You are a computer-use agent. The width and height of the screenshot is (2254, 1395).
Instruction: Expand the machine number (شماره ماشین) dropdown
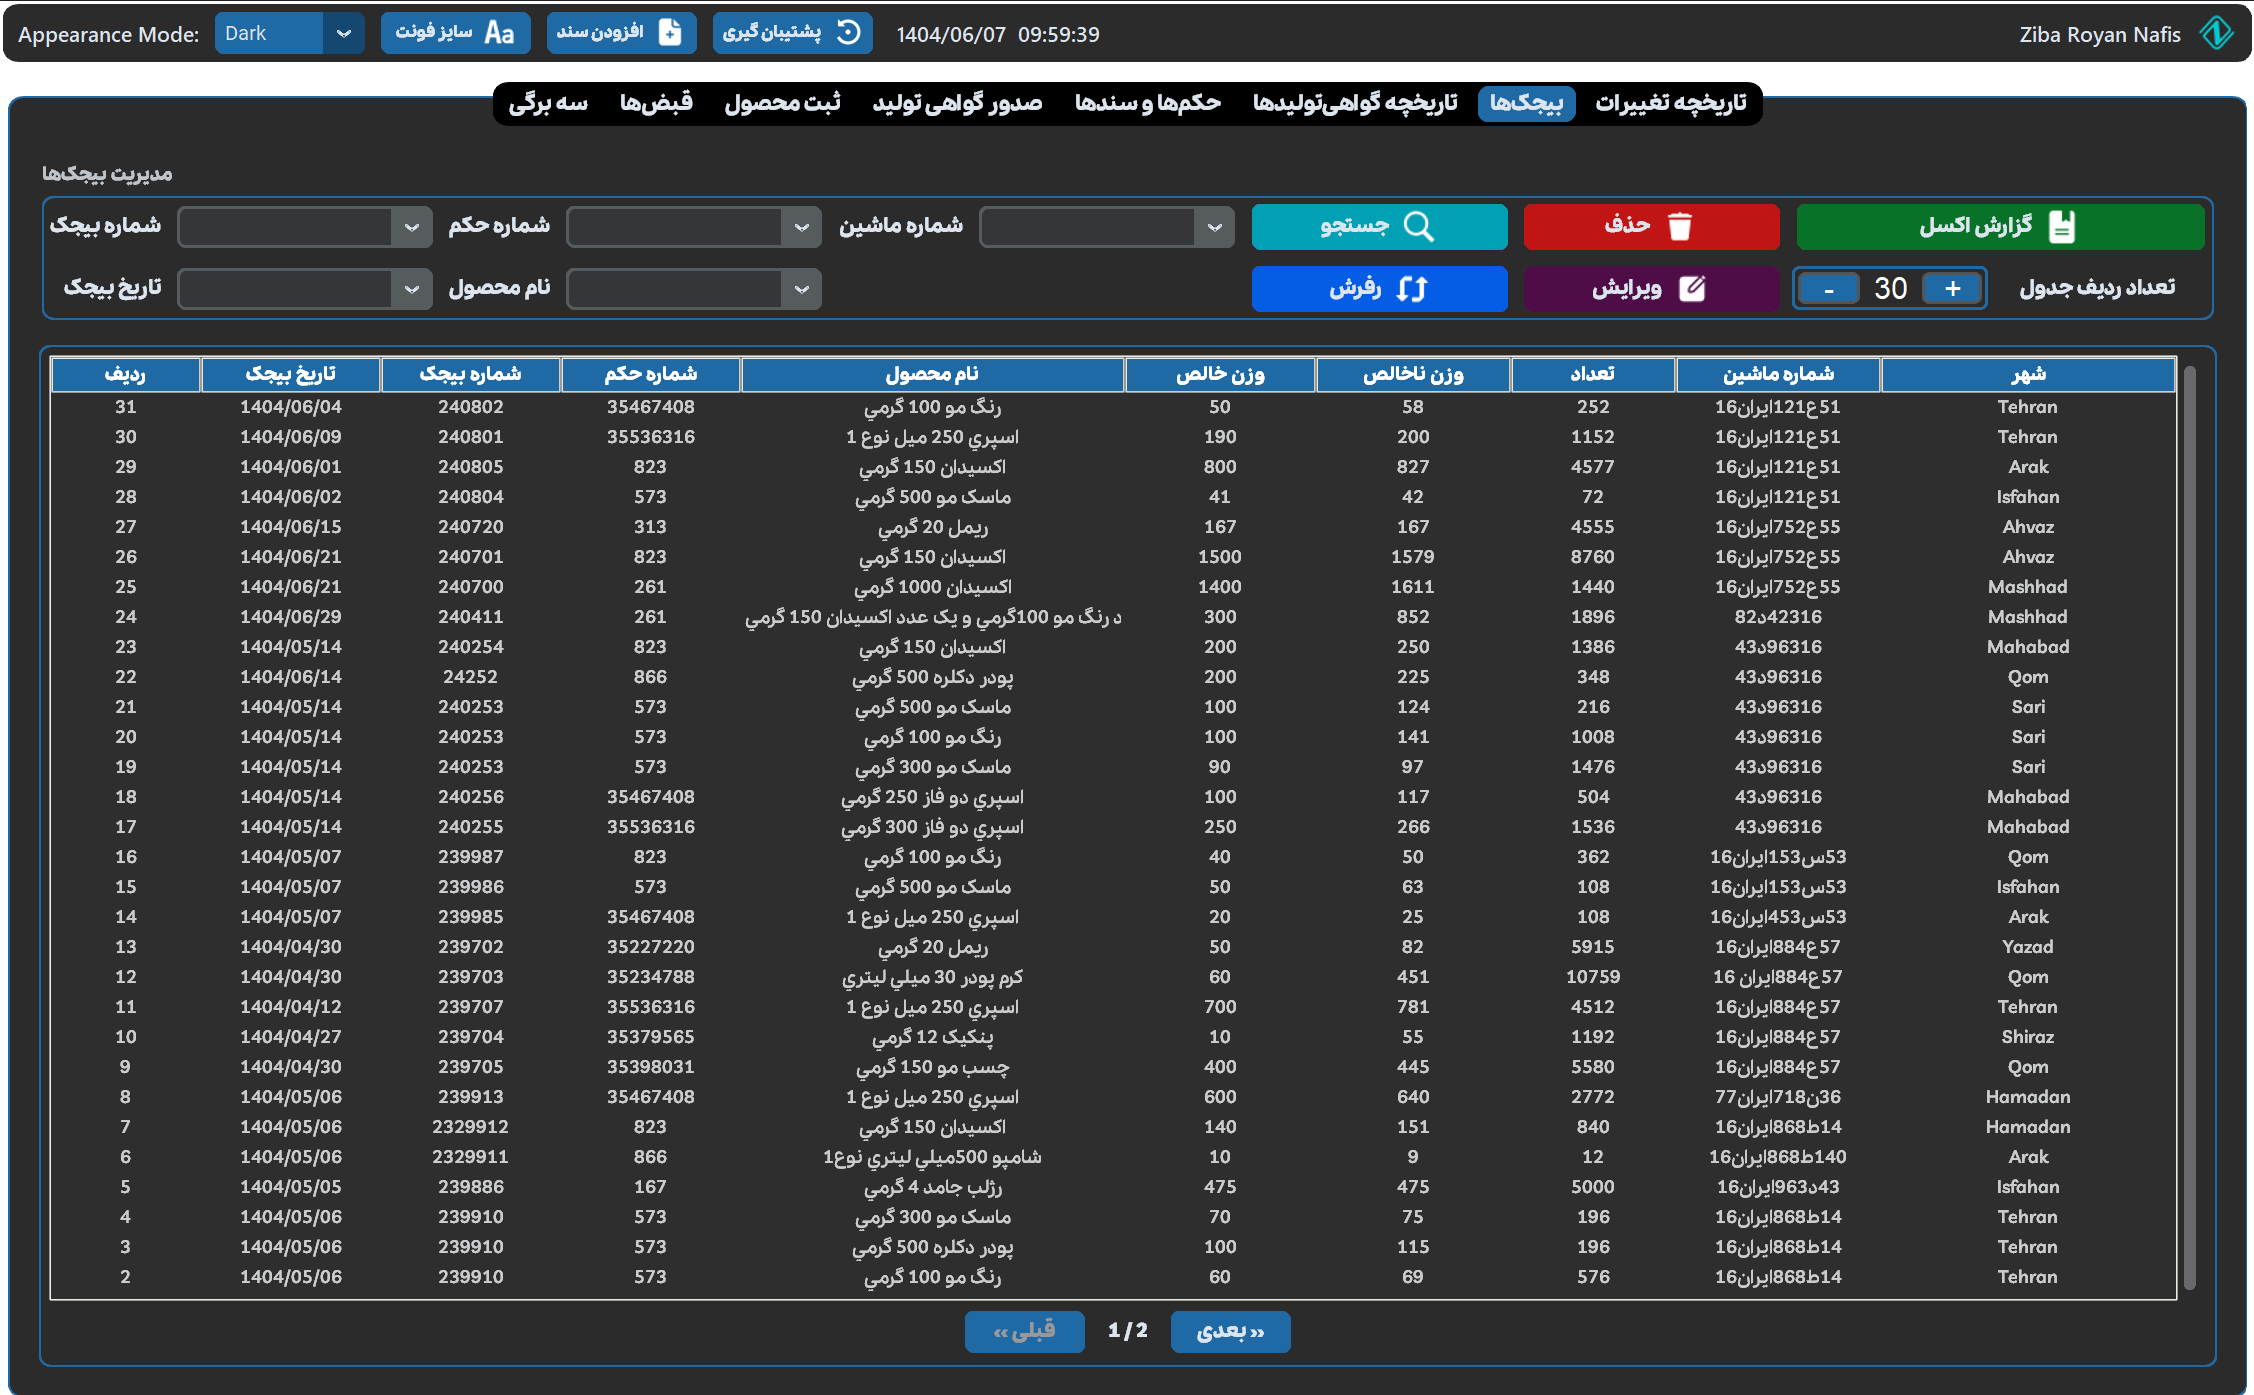click(x=1214, y=227)
